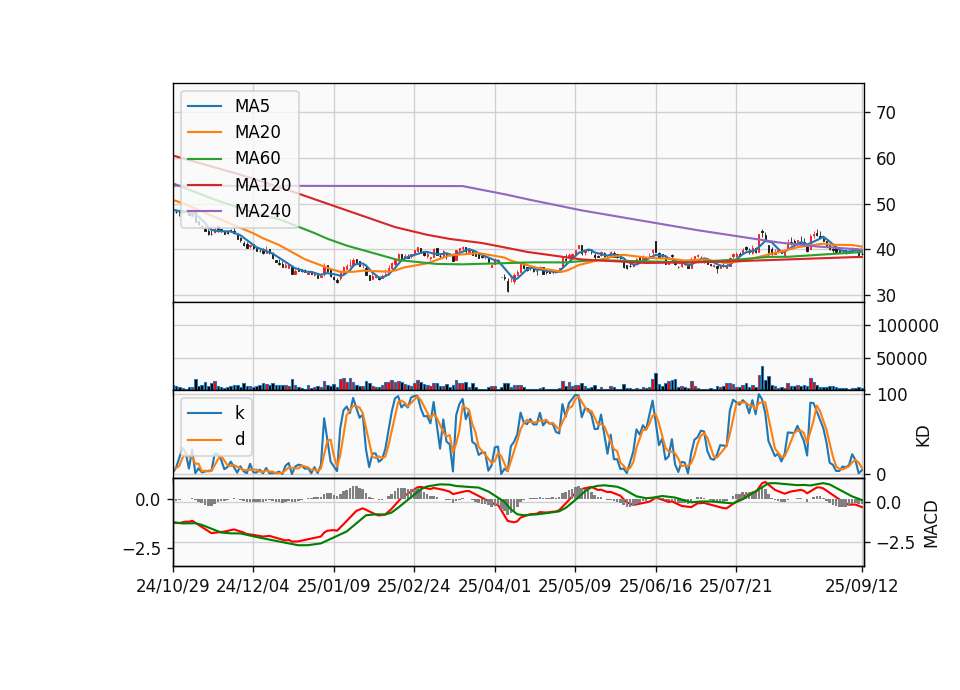
Task: Click the MA20 legend label
Action: [257, 132]
